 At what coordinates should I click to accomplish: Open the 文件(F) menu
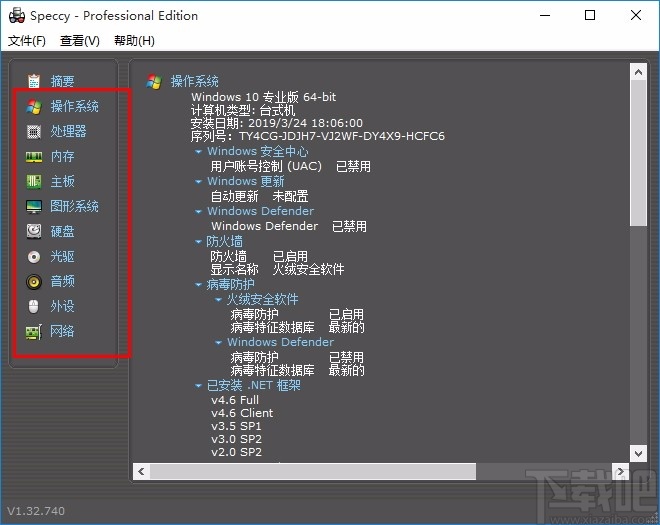click(x=27, y=41)
